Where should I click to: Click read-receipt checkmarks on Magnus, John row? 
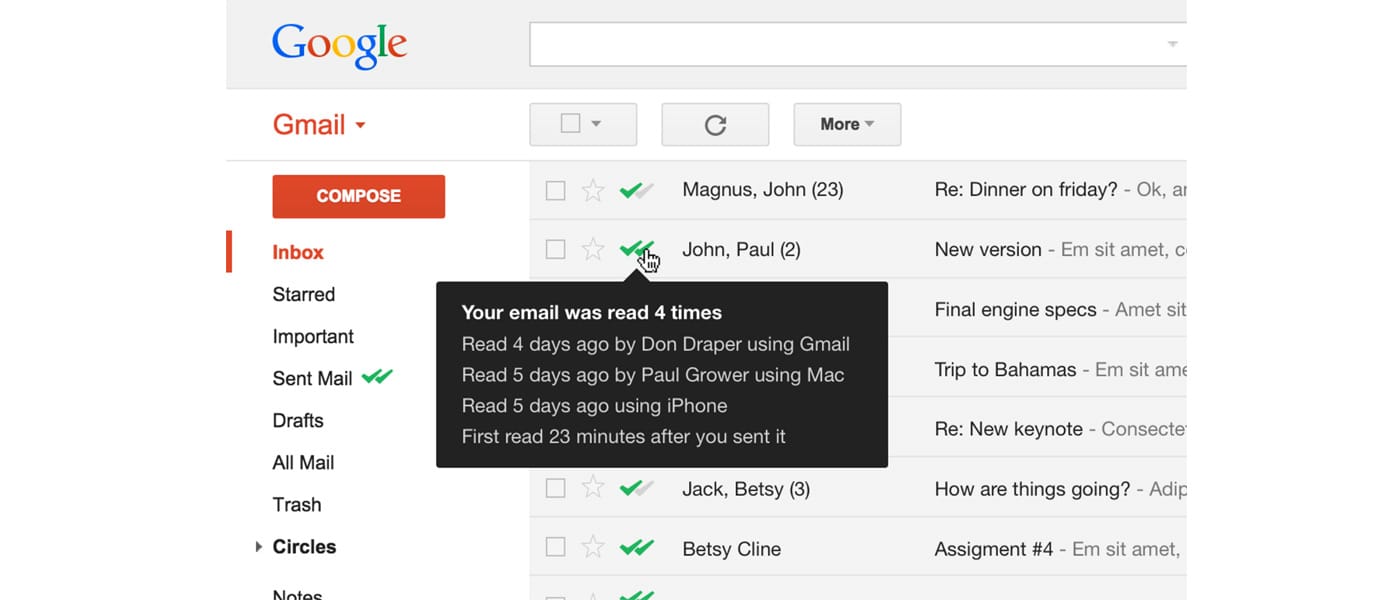coord(637,190)
